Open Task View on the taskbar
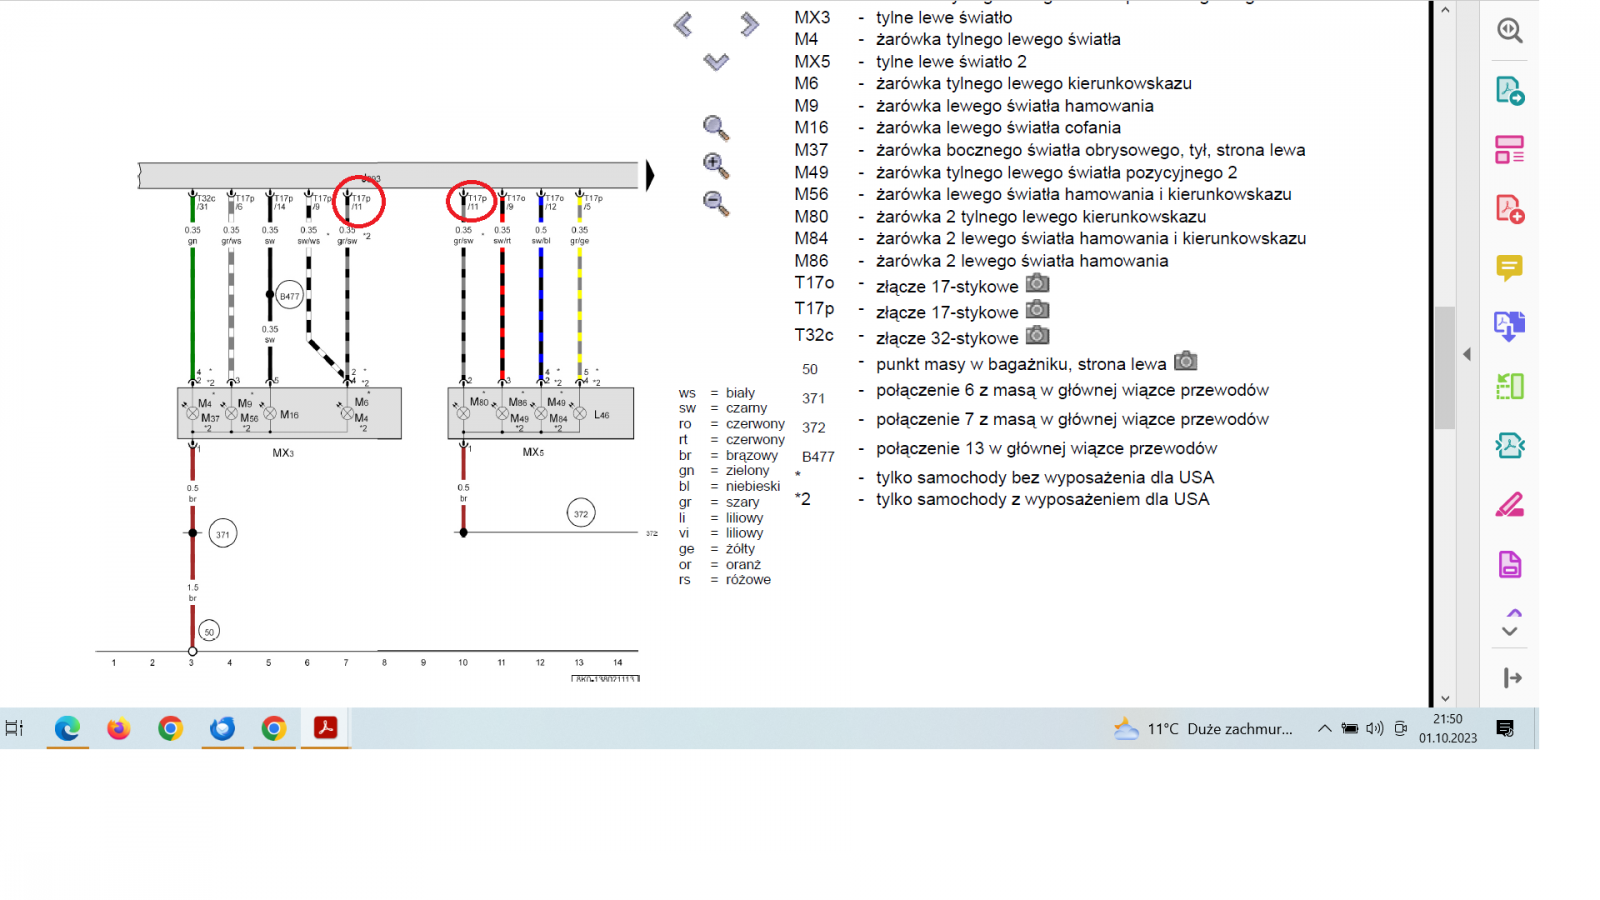 pyautogui.click(x=14, y=728)
